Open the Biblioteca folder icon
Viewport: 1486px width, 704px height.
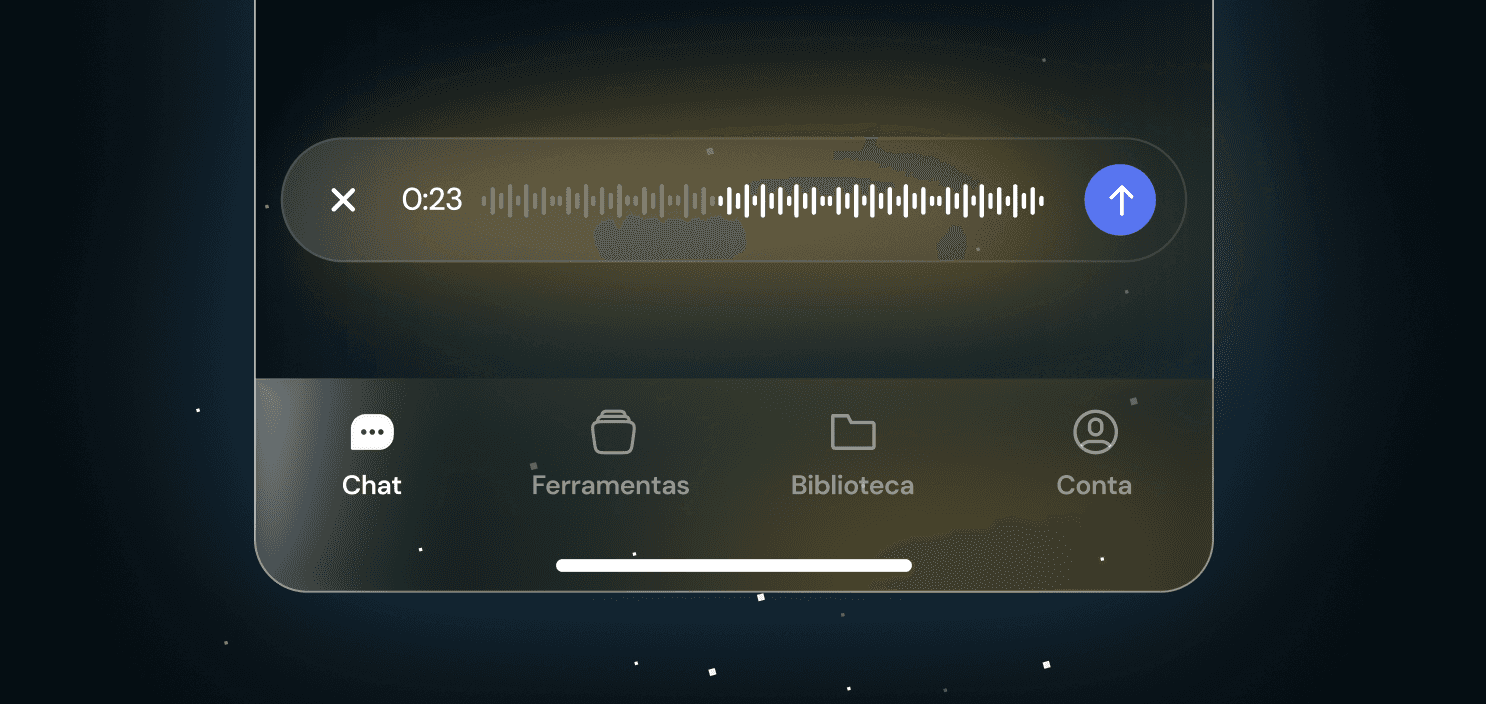853,432
